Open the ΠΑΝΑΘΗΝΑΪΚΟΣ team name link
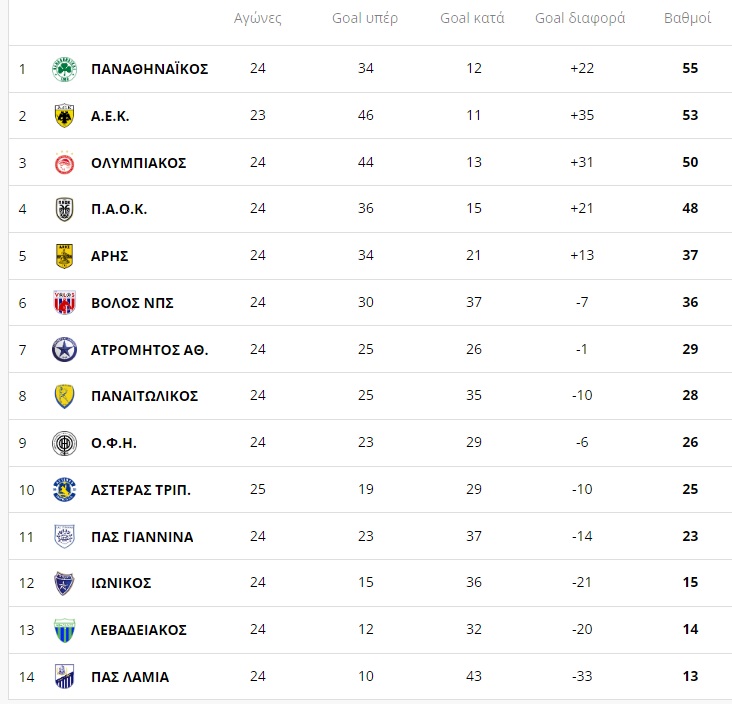 [149, 69]
